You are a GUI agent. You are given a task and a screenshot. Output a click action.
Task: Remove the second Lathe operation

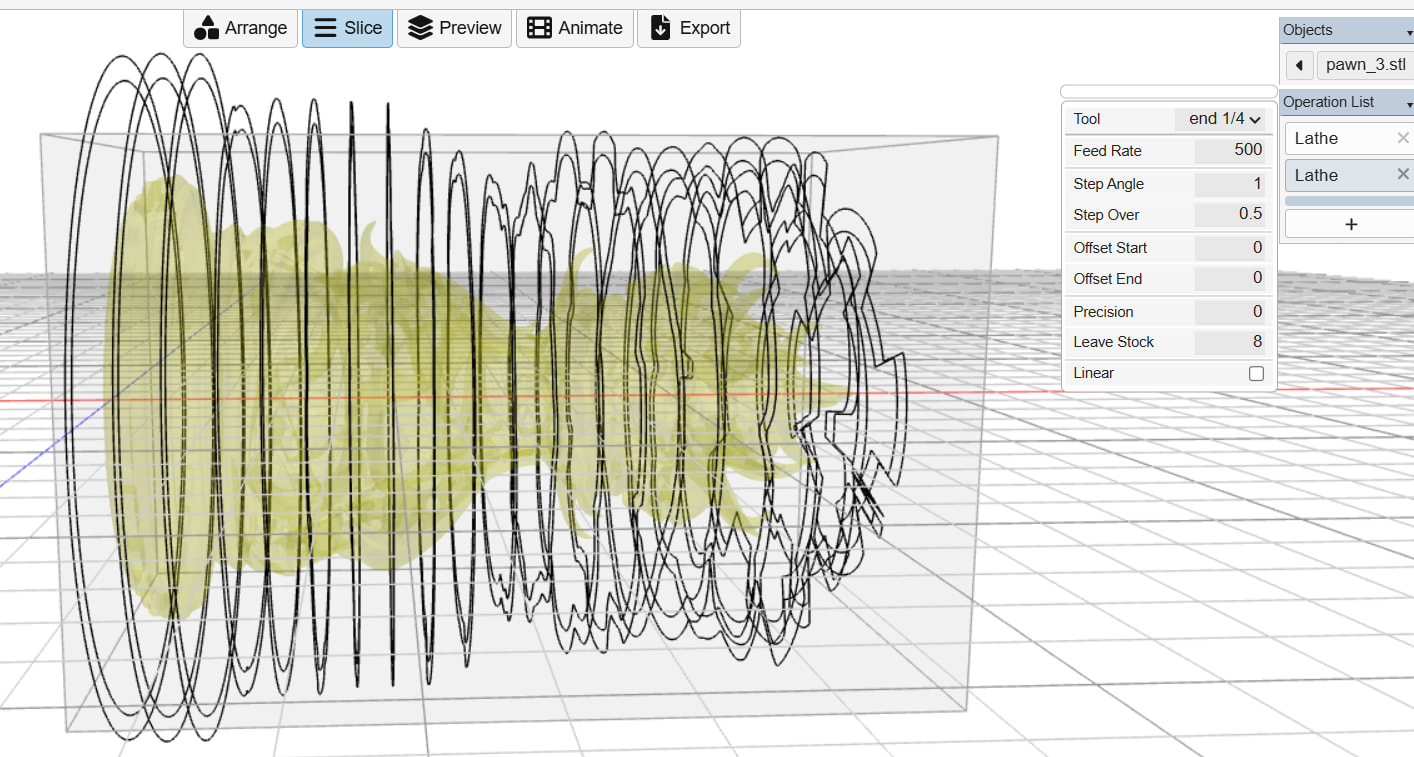(1403, 175)
